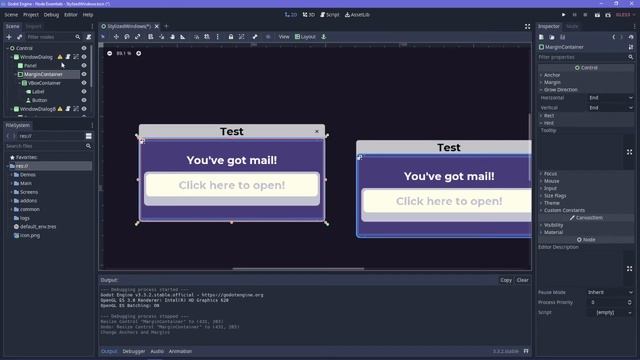Open Inspector history with the history icon
Screen dimensions: 640x360
pos(631,37)
